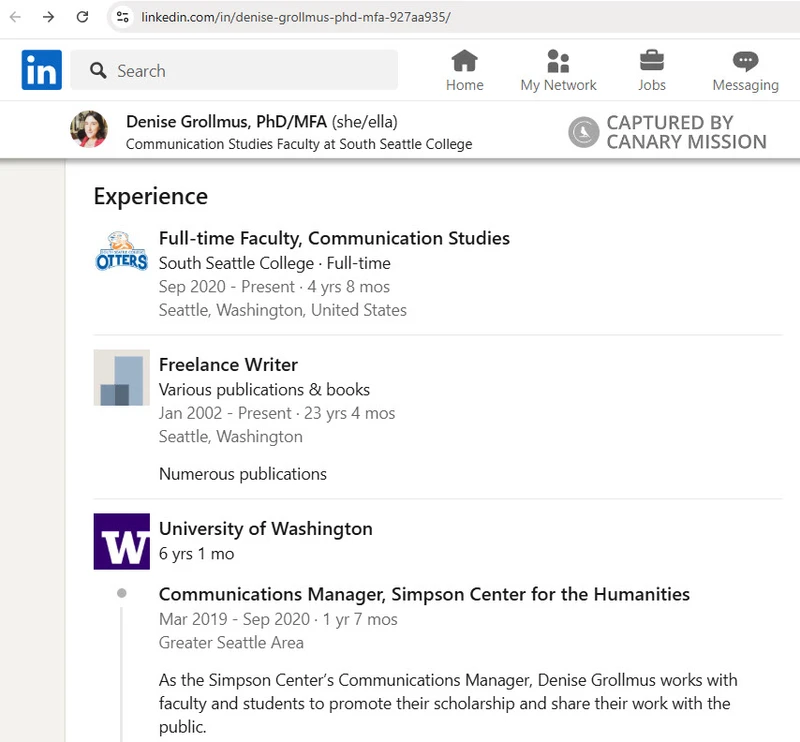This screenshot has height=742, width=800.
Task: Reload the page with the refresh icon
Action: click(x=82, y=17)
